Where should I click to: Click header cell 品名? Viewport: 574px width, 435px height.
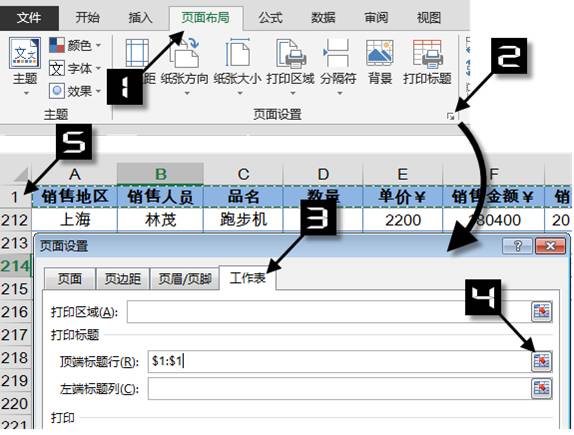(x=243, y=197)
